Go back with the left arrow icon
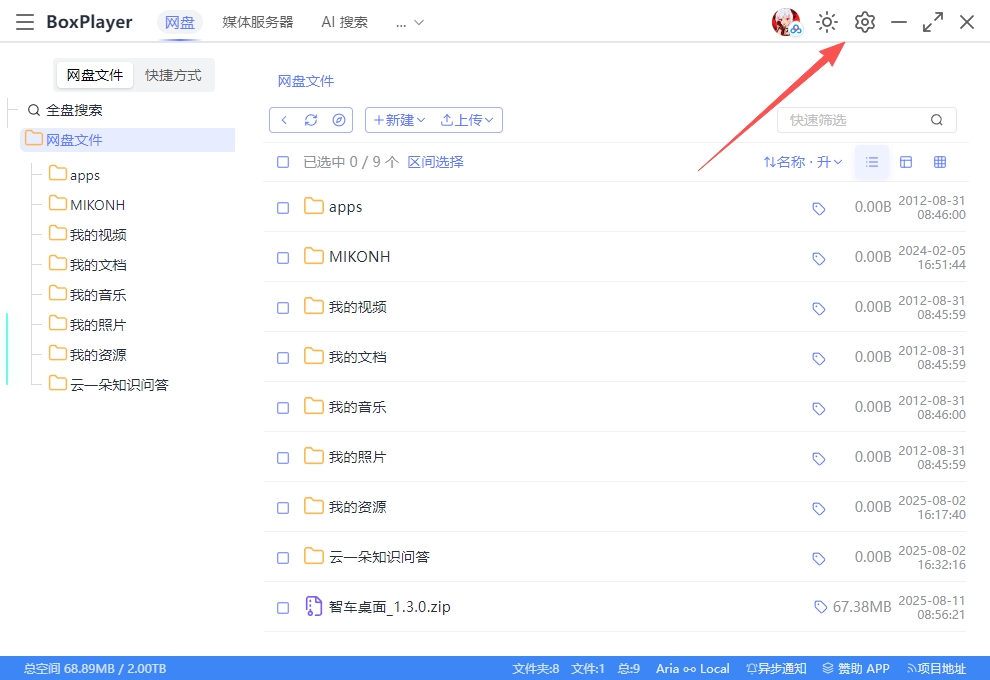 pyautogui.click(x=284, y=120)
